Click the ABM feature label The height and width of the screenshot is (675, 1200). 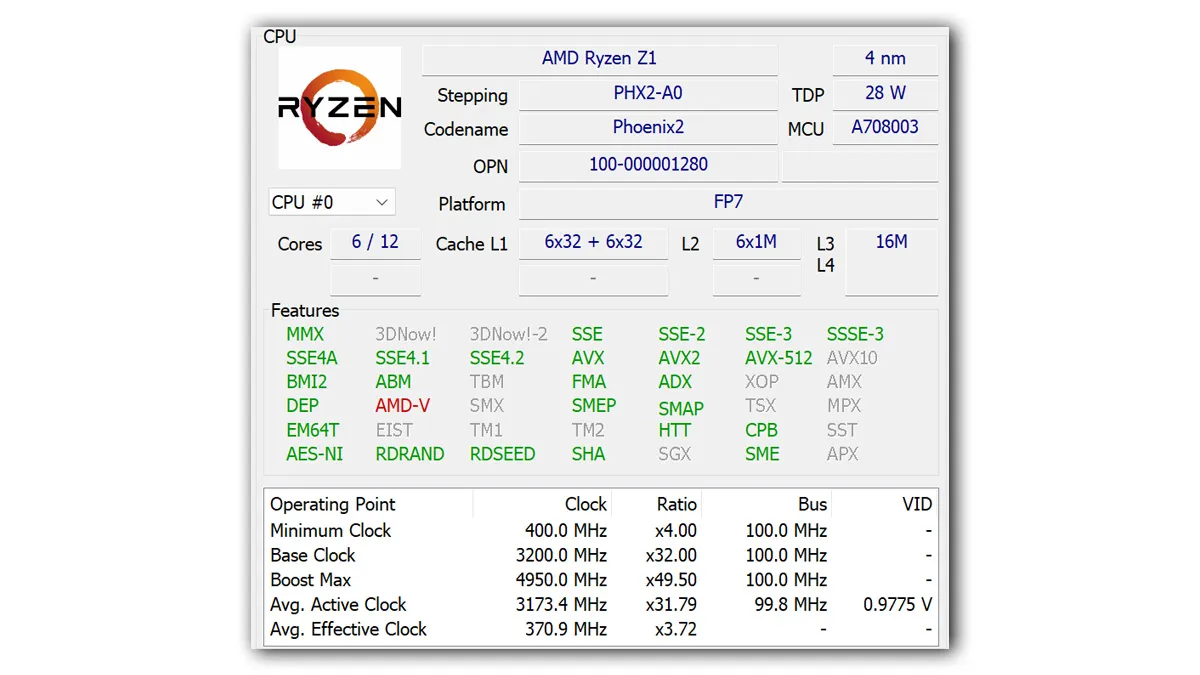(393, 382)
